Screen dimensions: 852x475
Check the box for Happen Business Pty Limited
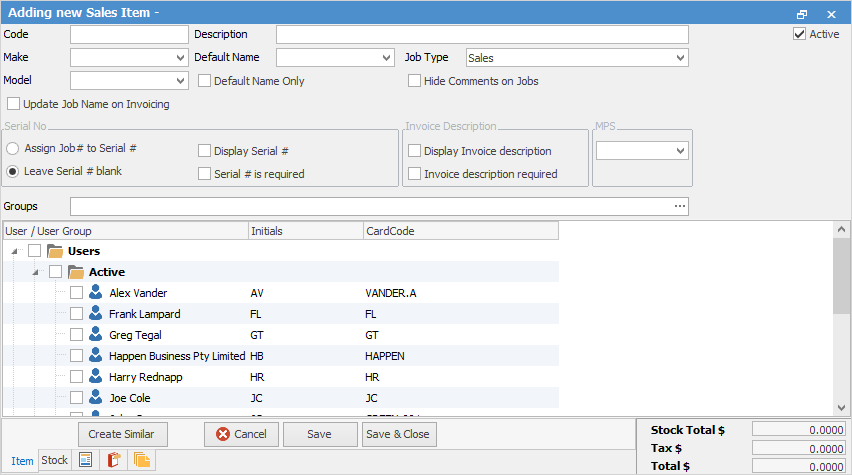77,355
